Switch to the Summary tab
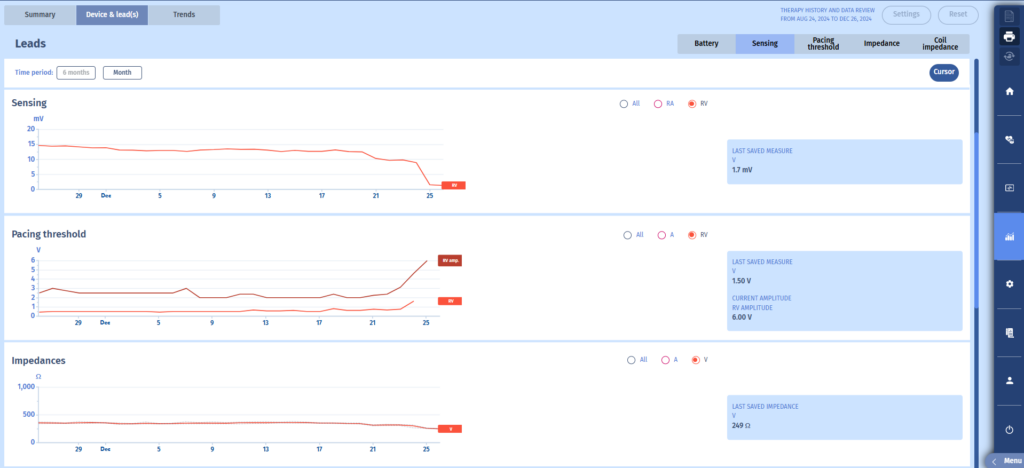1024x468 pixels. tap(40, 15)
